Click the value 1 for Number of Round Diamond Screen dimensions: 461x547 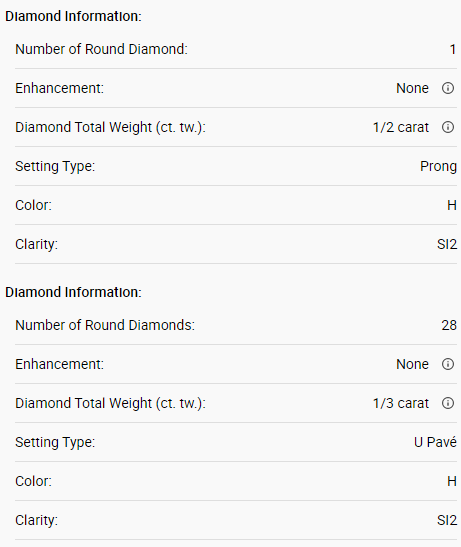point(453,49)
